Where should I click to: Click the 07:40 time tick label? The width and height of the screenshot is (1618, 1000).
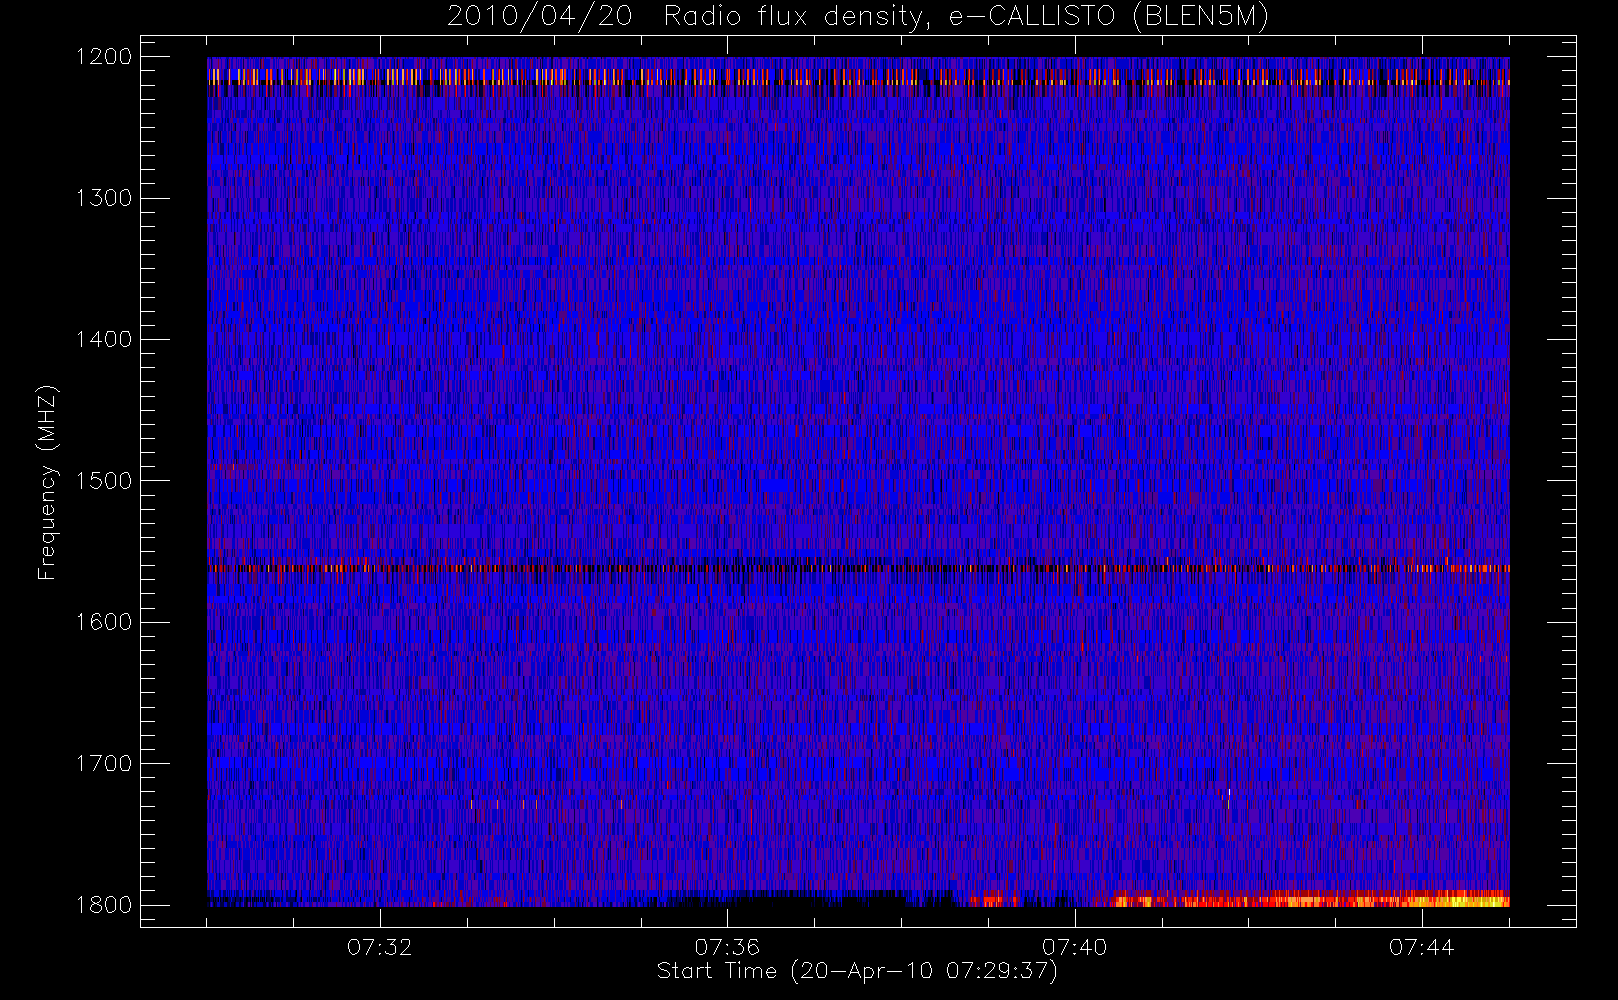coord(1074,947)
